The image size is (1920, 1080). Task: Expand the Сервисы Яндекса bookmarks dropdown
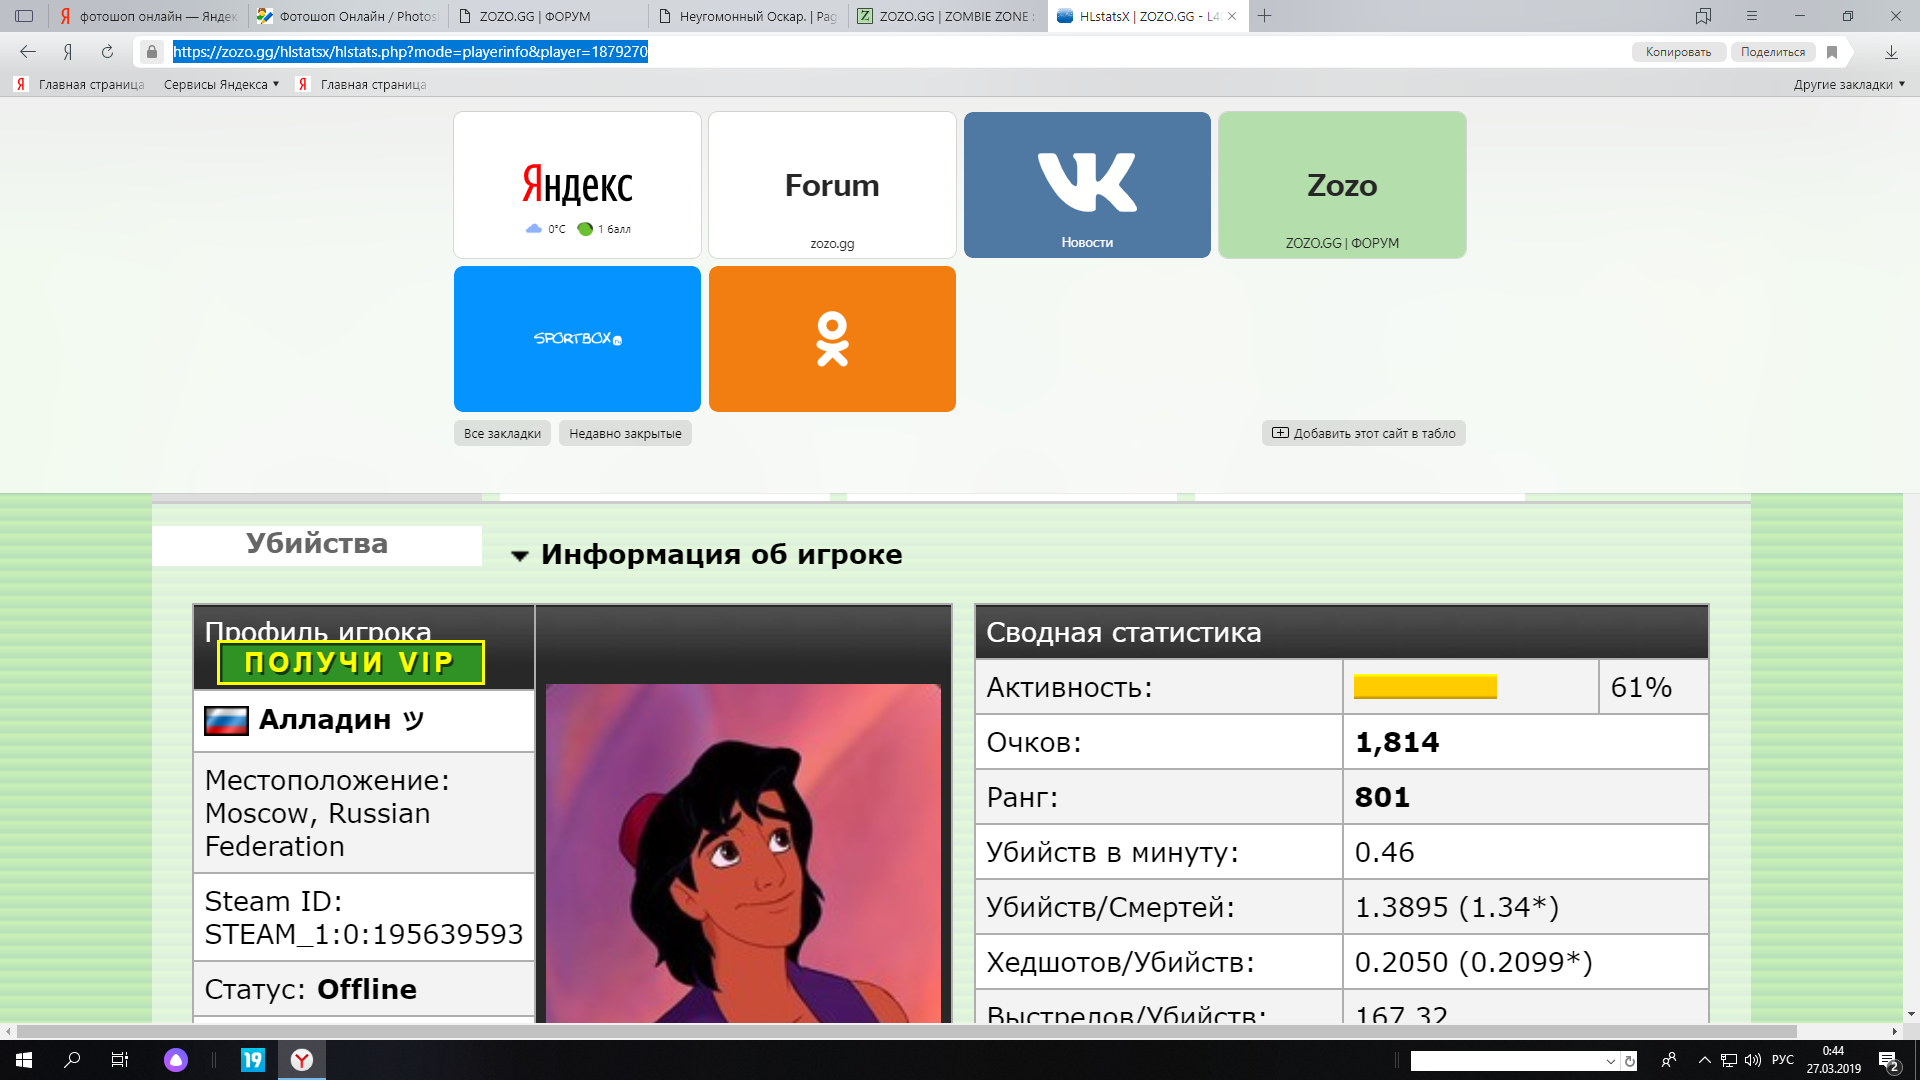[222, 85]
